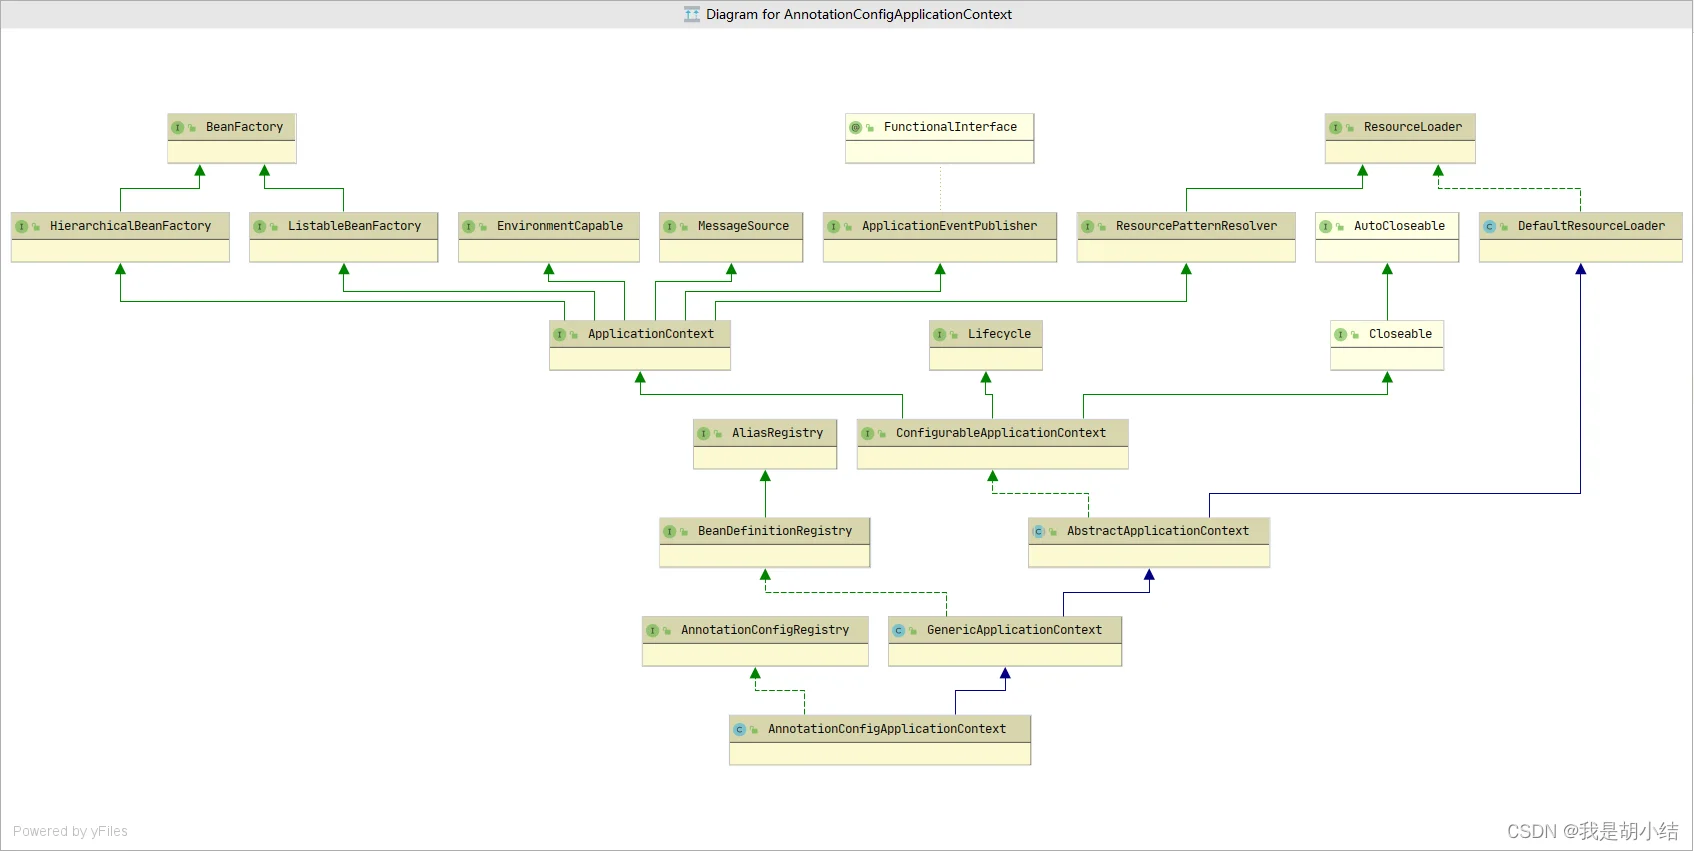
Task: Click the annotation icon beside FunctionalInterface
Action: (x=855, y=128)
